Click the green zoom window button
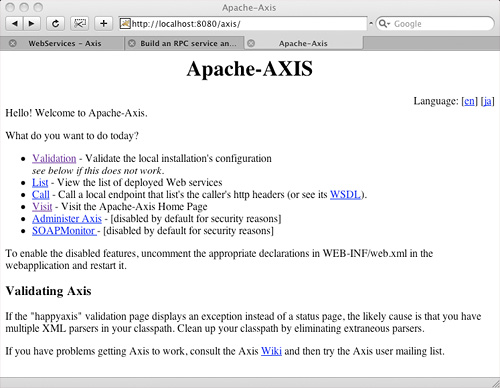The height and width of the screenshot is (388, 500). [x=39, y=7]
